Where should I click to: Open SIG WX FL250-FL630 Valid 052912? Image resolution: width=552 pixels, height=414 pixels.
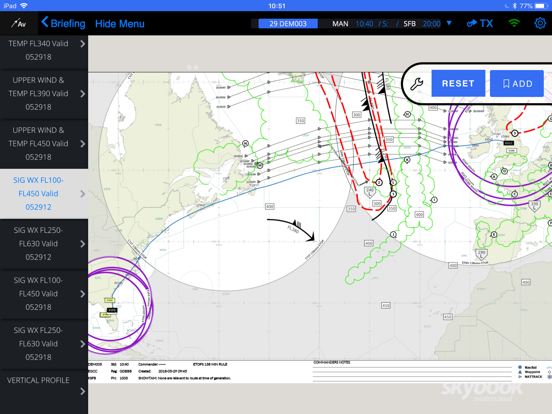tap(44, 244)
